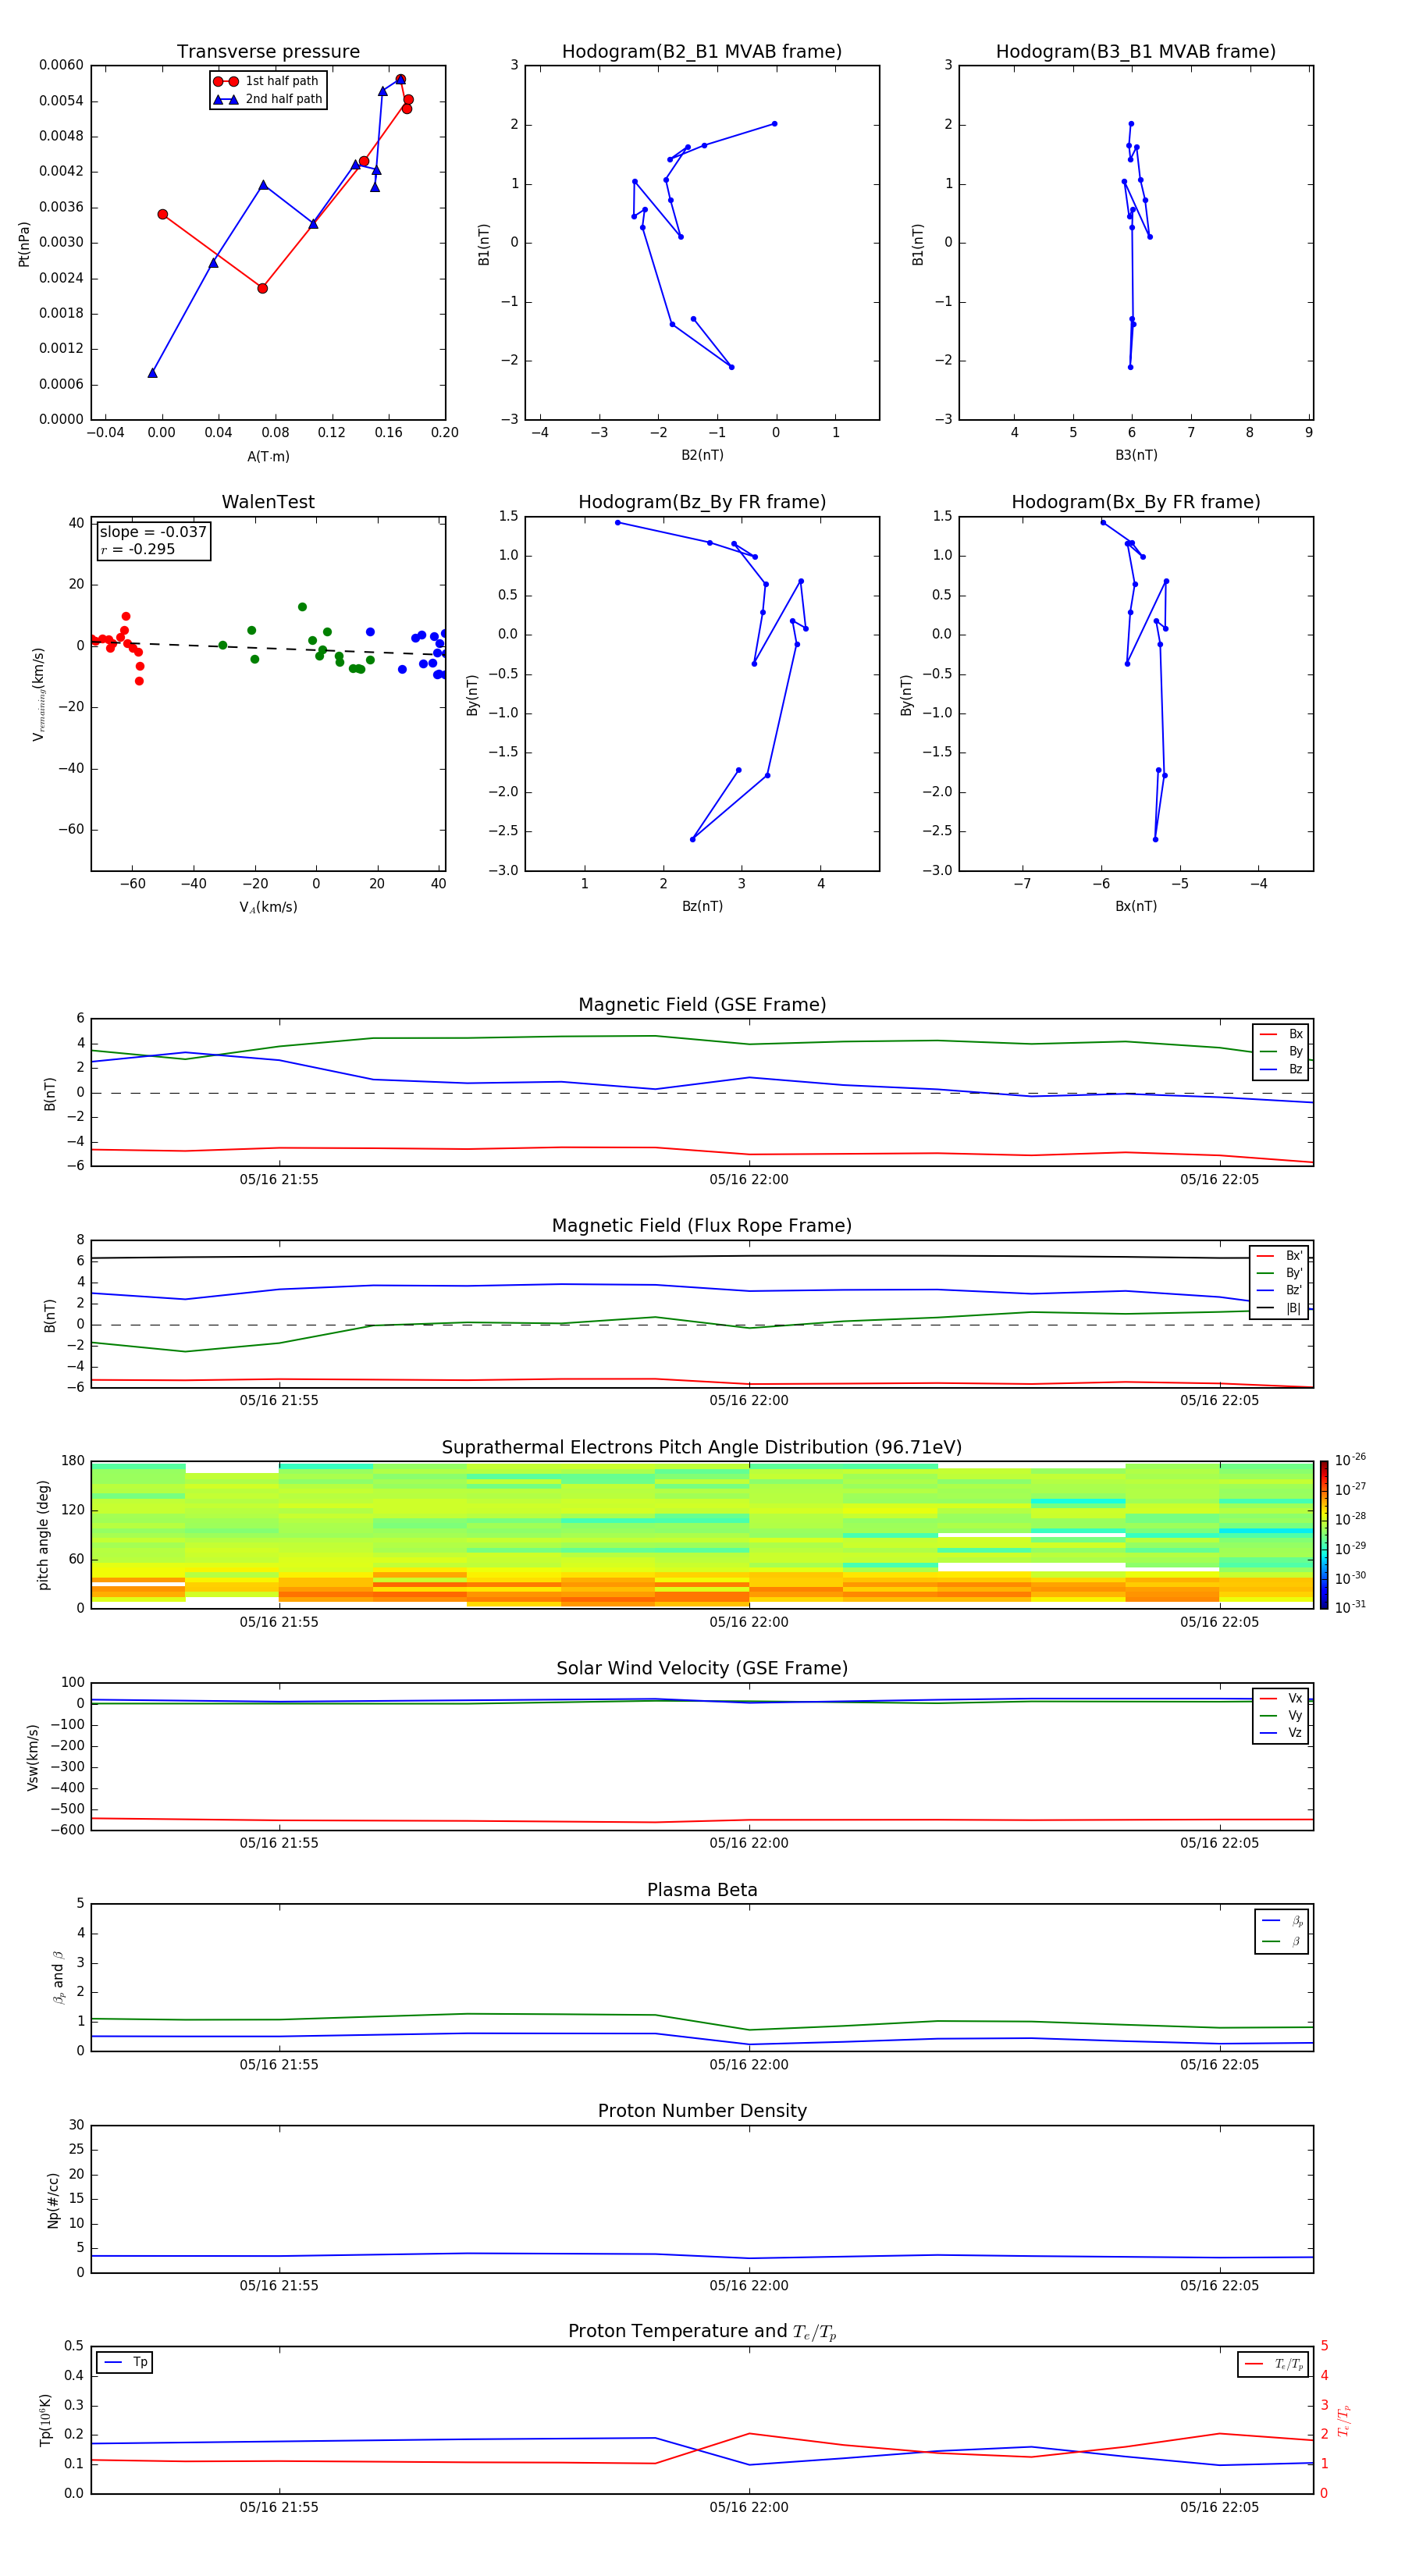Click the 'Solar Wind Velocity (GSE Frame)' title

[702, 1668]
